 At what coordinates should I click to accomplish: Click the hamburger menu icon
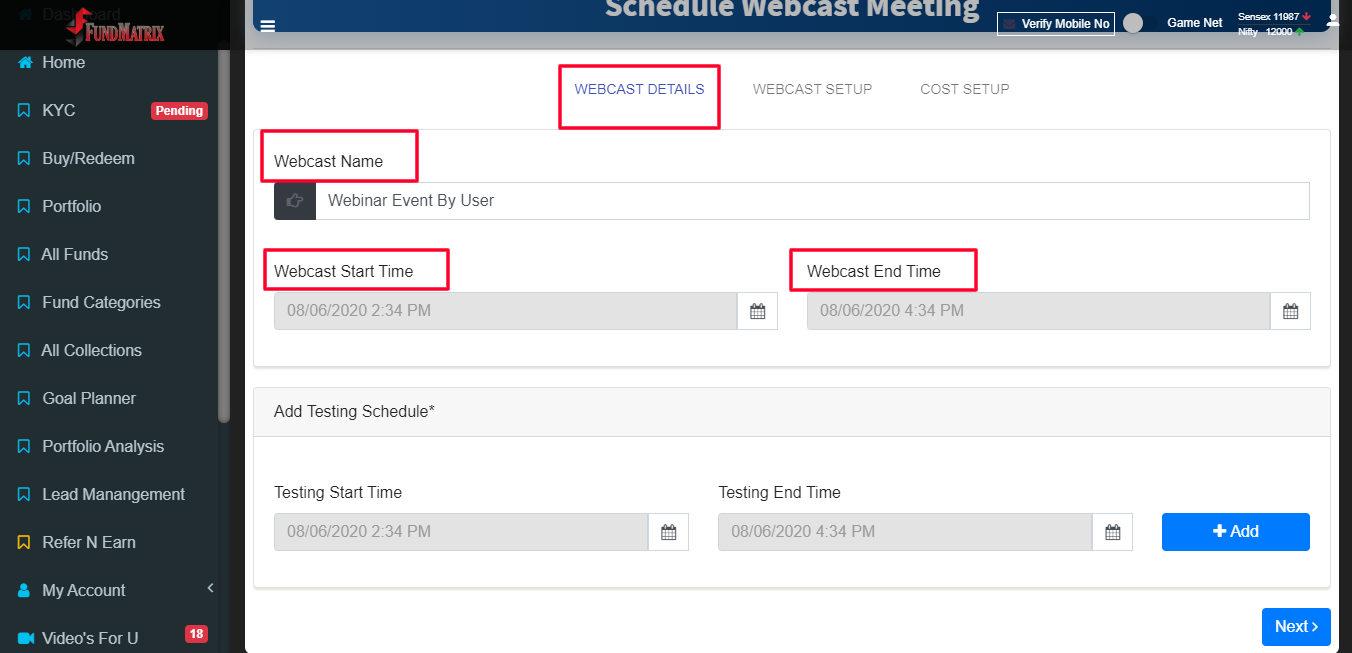(x=268, y=26)
